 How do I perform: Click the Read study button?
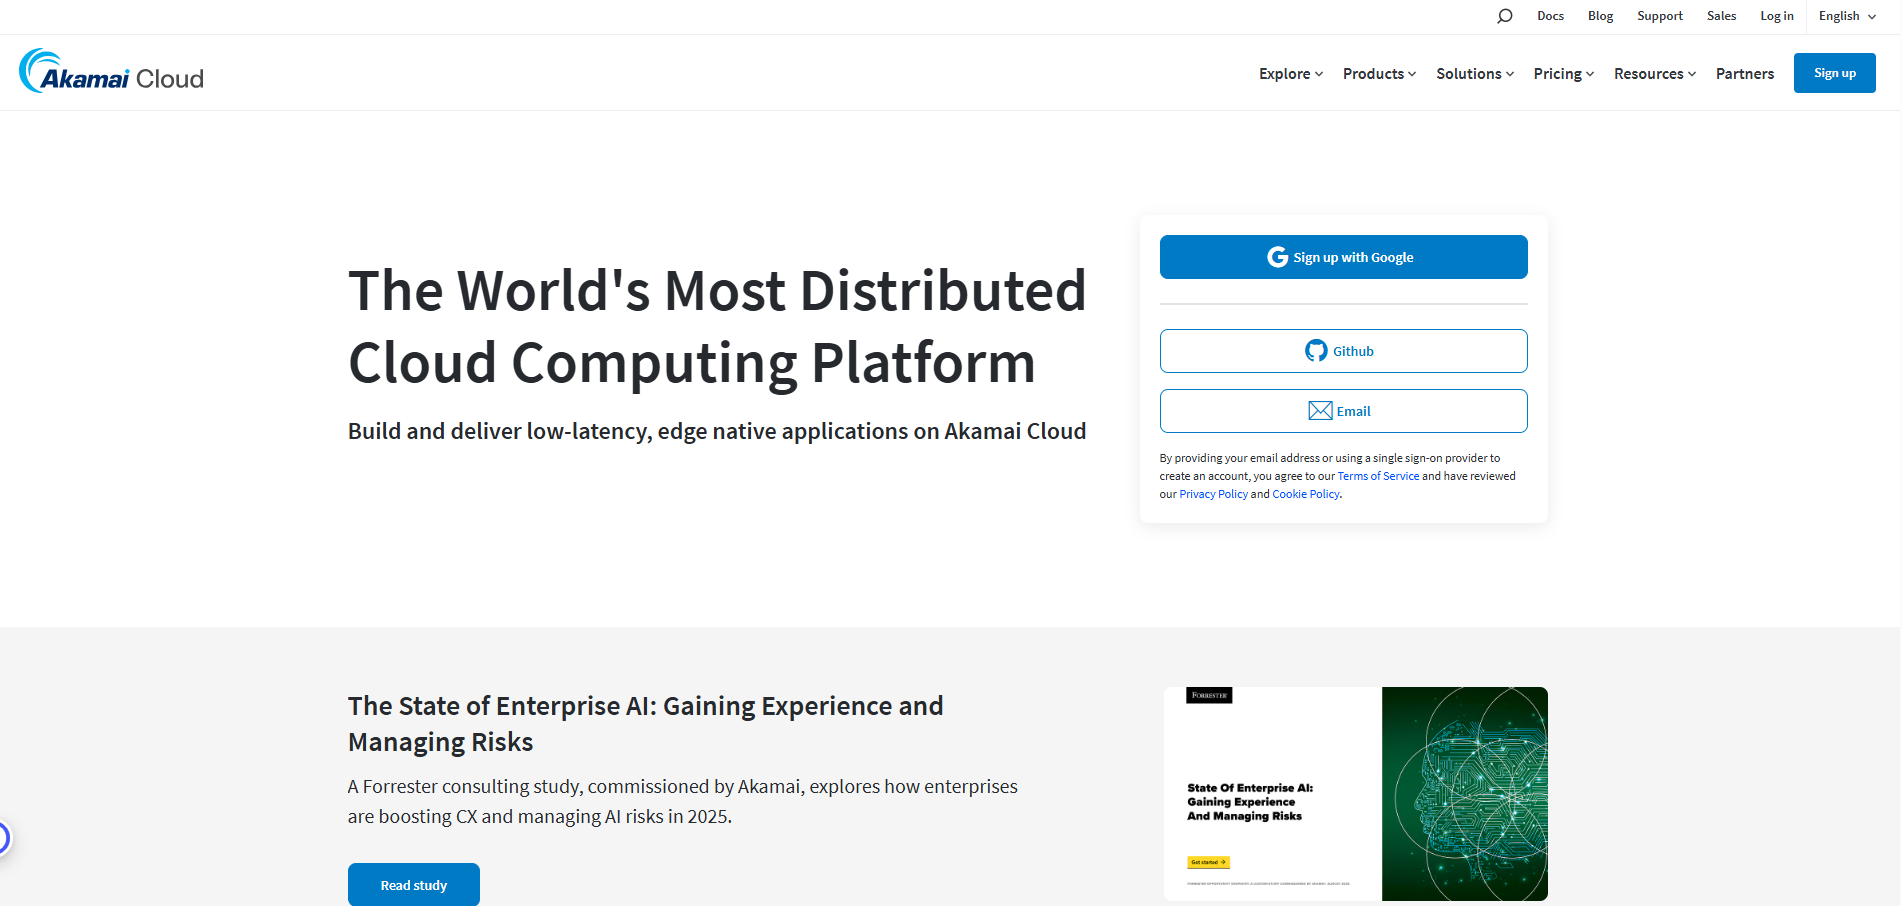[413, 884]
